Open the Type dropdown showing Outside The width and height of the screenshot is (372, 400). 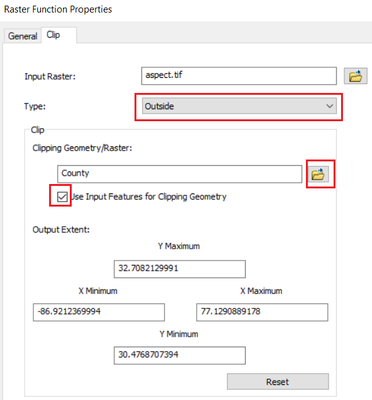[239, 106]
